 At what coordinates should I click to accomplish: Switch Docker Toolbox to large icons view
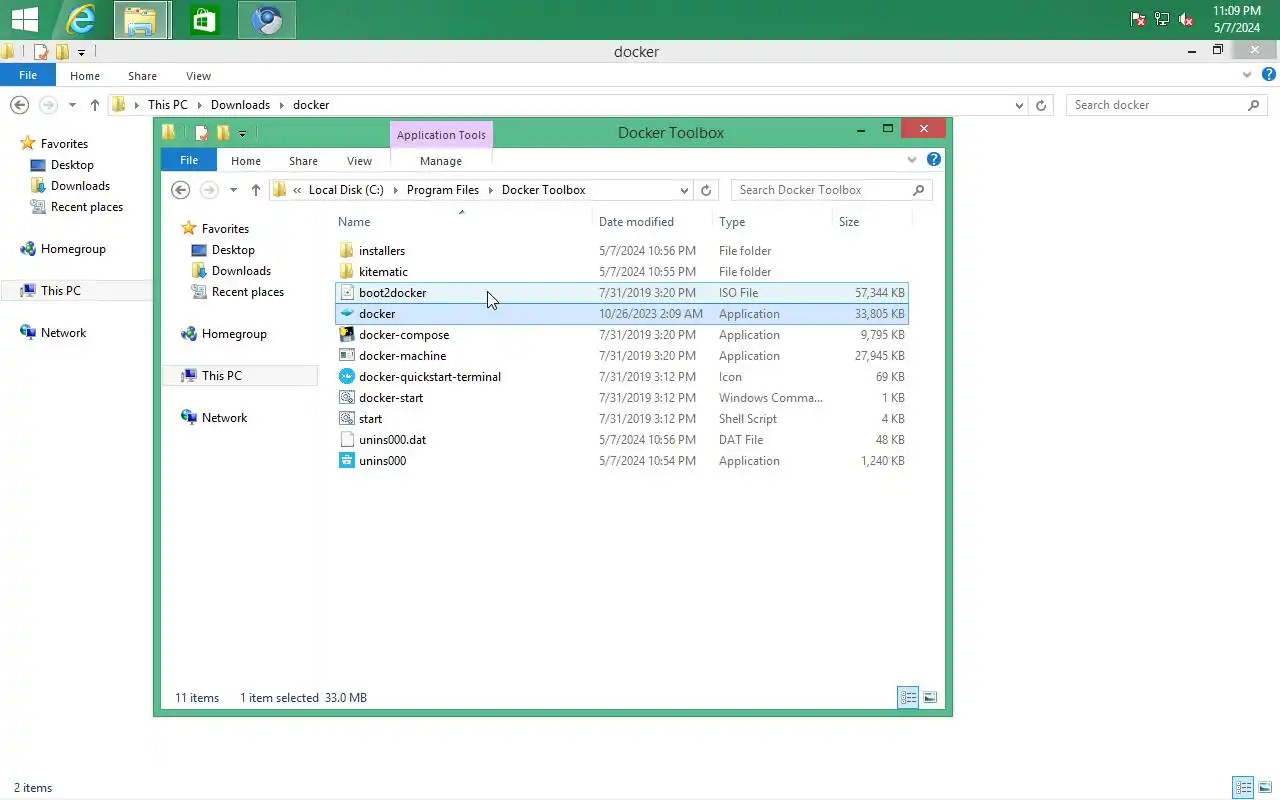click(x=930, y=698)
